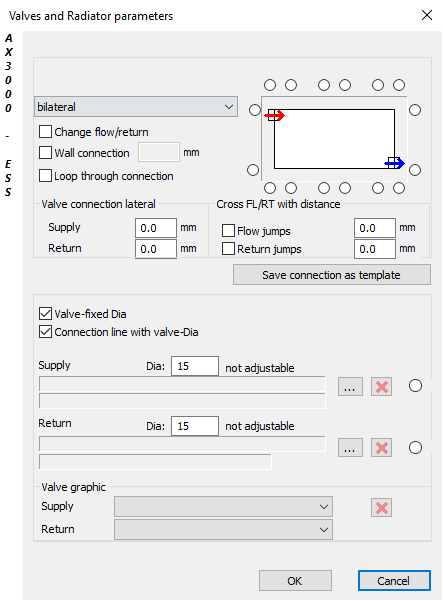This screenshot has width=443, height=601.
Task: Click red X delete icon for Supply valve
Action: coord(381,386)
